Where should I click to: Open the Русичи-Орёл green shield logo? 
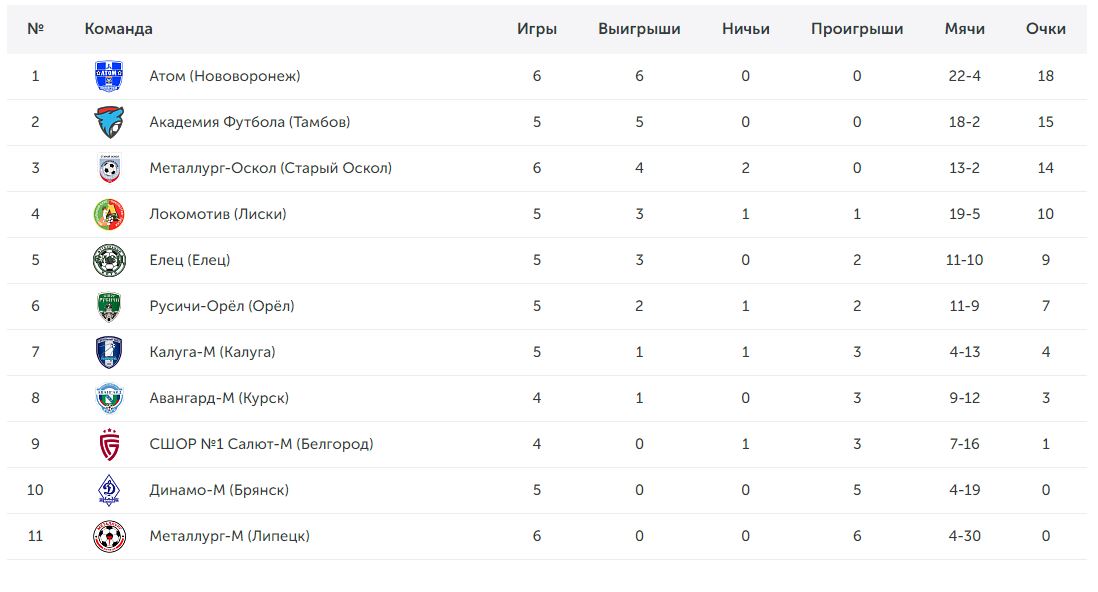click(109, 306)
